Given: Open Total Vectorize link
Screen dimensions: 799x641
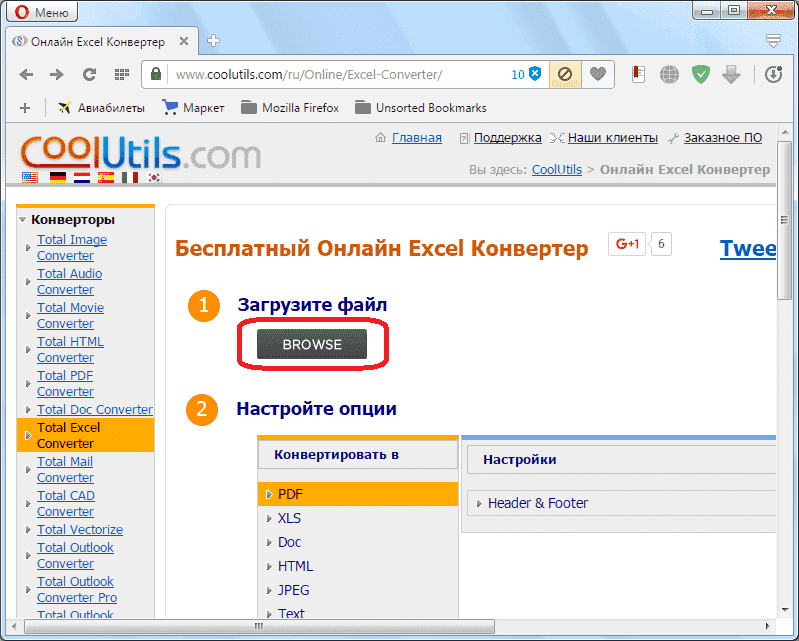Looking at the screenshot, I should coord(79,530).
